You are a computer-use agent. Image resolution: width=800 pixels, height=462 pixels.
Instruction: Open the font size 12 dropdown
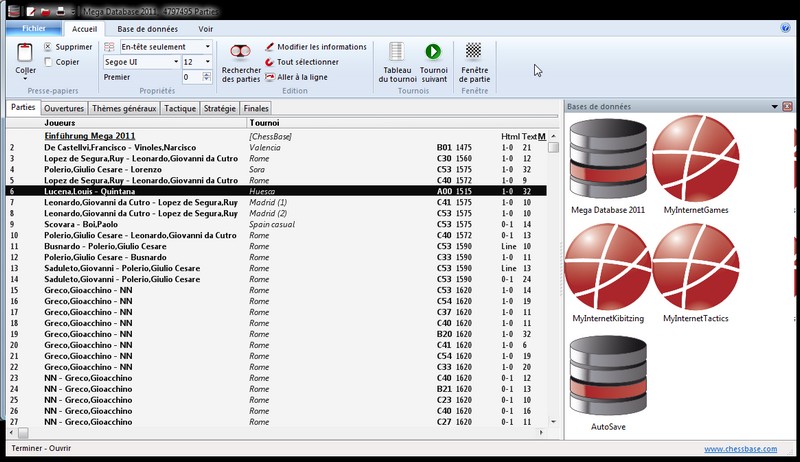point(206,62)
